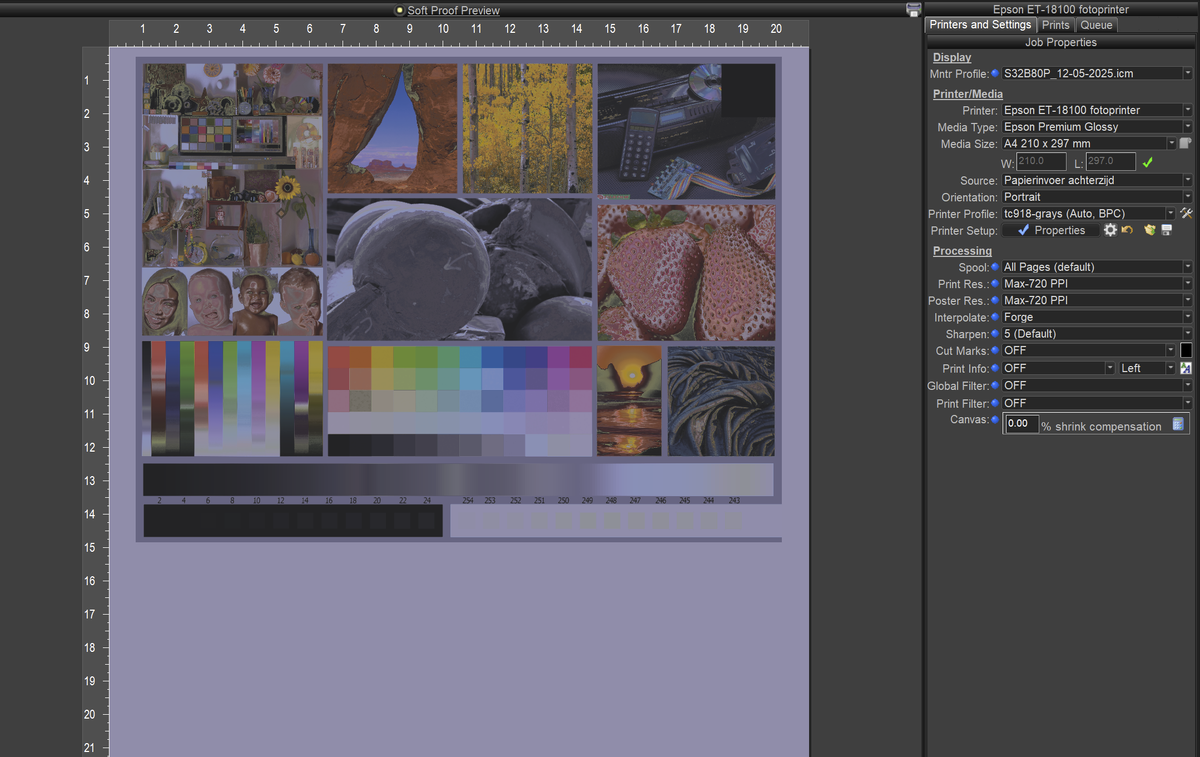Click the Display section heading

(x=952, y=58)
